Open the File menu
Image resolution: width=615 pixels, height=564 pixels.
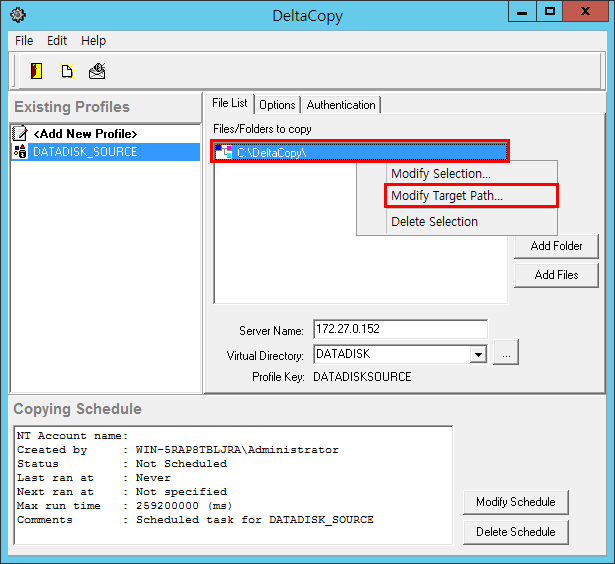[24, 41]
